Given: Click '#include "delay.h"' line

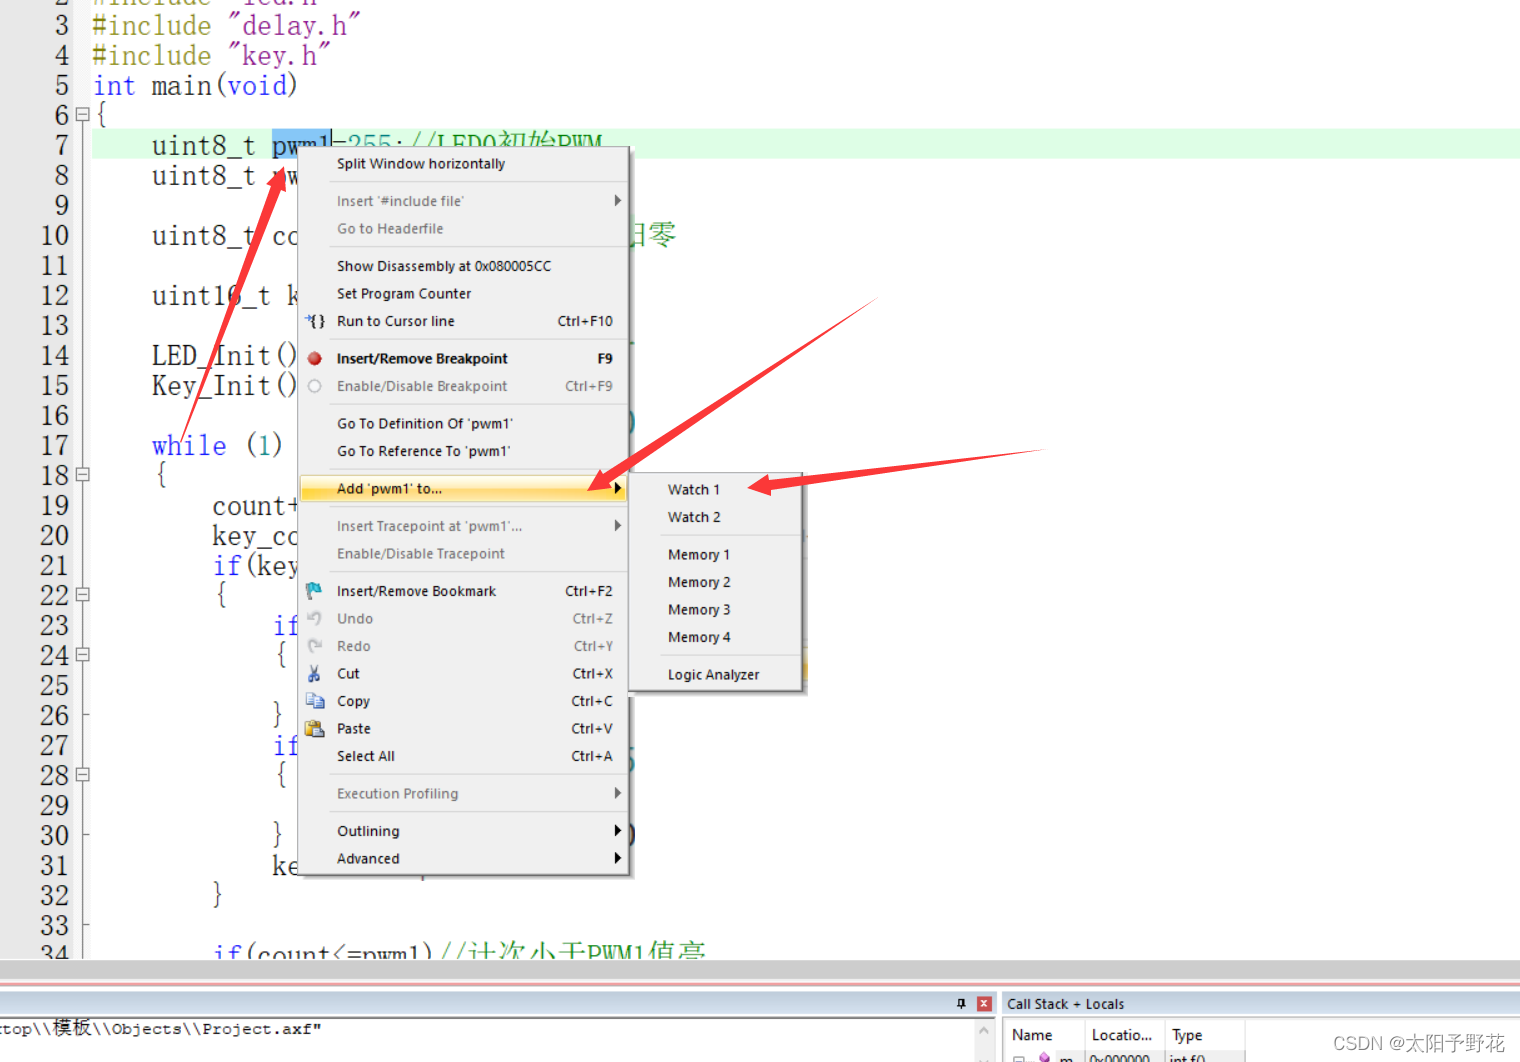Looking at the screenshot, I should 226,26.
